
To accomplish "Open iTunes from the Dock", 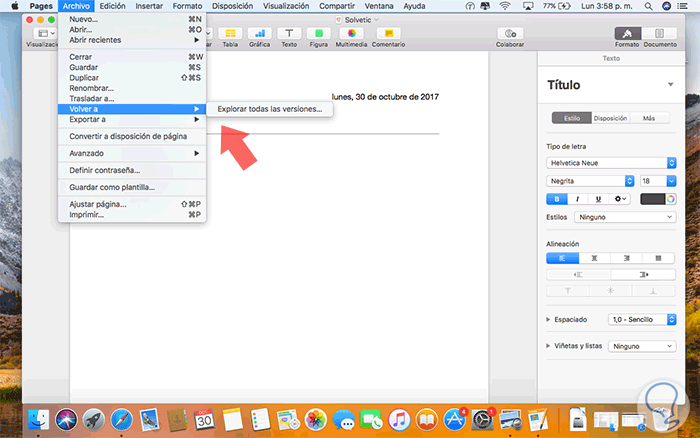I will point(399,420).
